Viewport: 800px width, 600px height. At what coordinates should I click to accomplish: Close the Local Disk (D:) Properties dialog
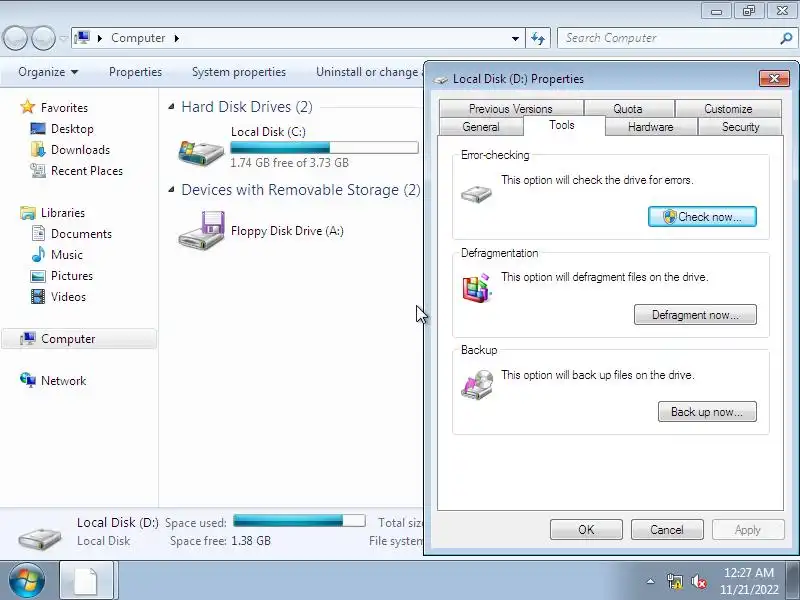[774, 79]
